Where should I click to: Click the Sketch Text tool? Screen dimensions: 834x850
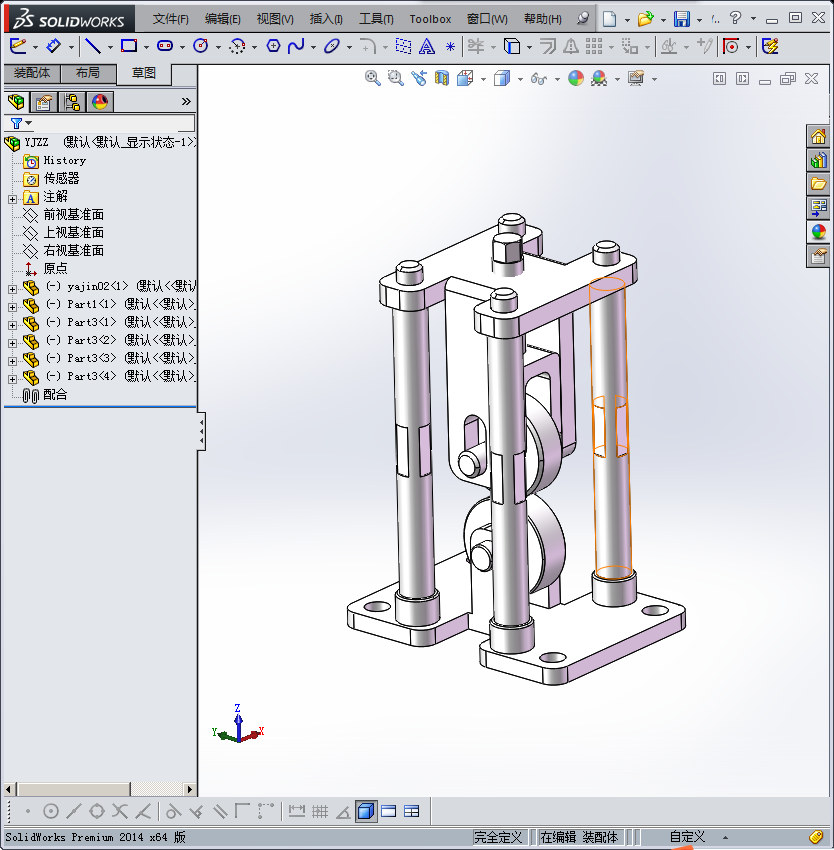(427, 47)
